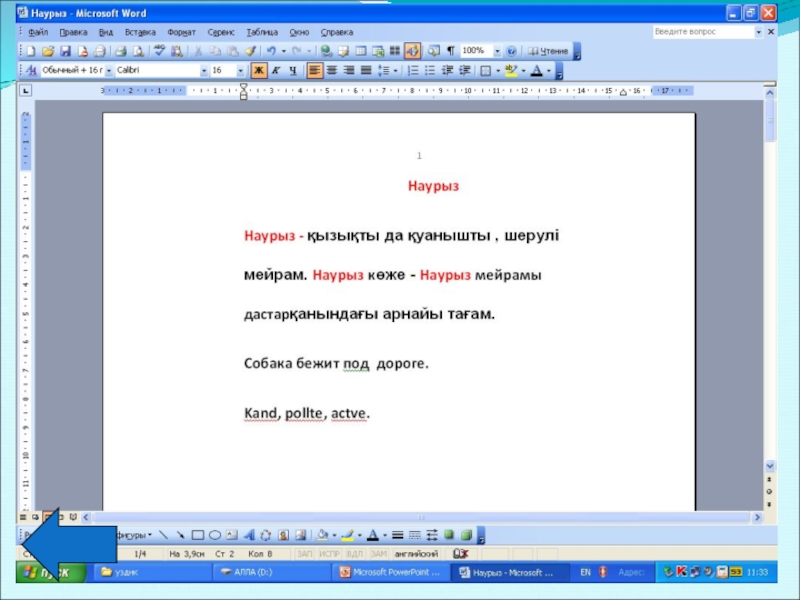
Task: Click in the Введите вопрос help field
Action: [703, 32]
